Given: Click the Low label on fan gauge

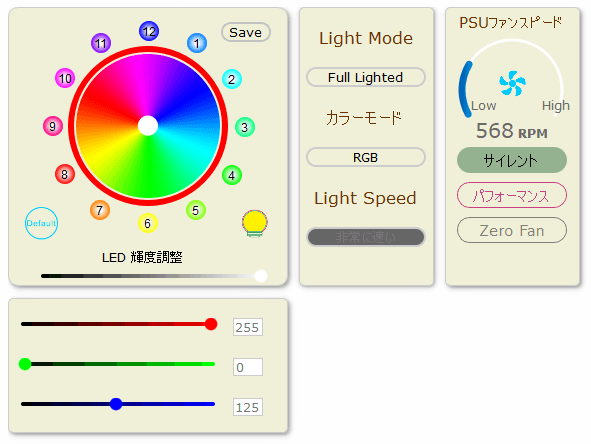Looking at the screenshot, I should coord(484,106).
